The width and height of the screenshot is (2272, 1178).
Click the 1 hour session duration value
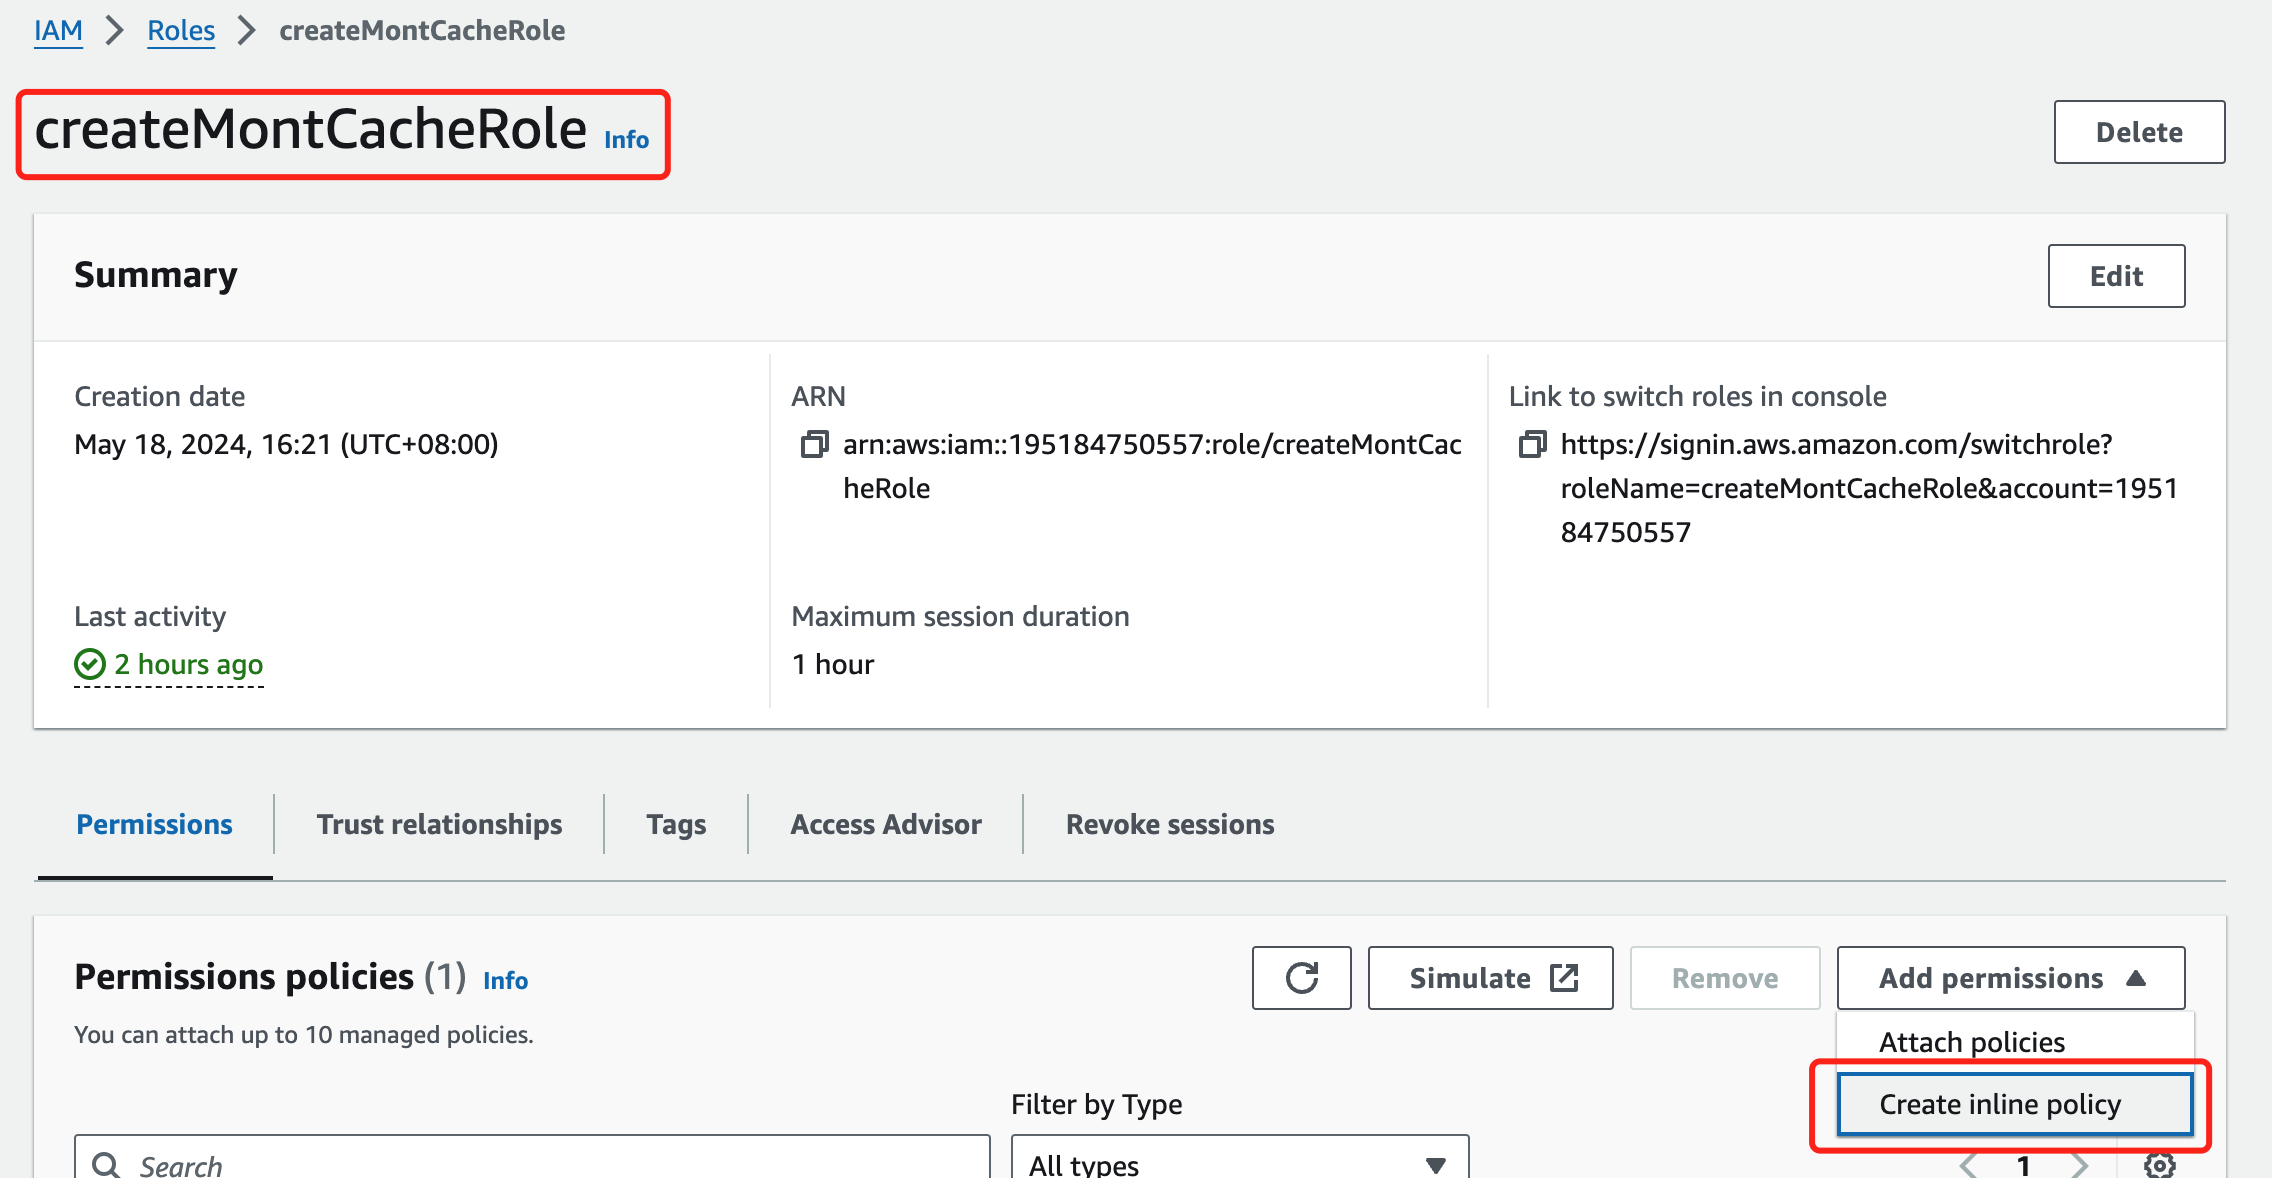point(833,664)
